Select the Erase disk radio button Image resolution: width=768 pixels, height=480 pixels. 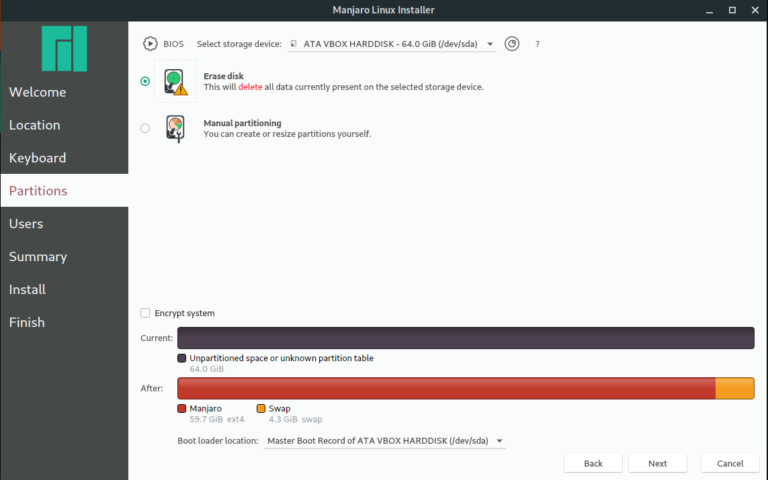145,81
